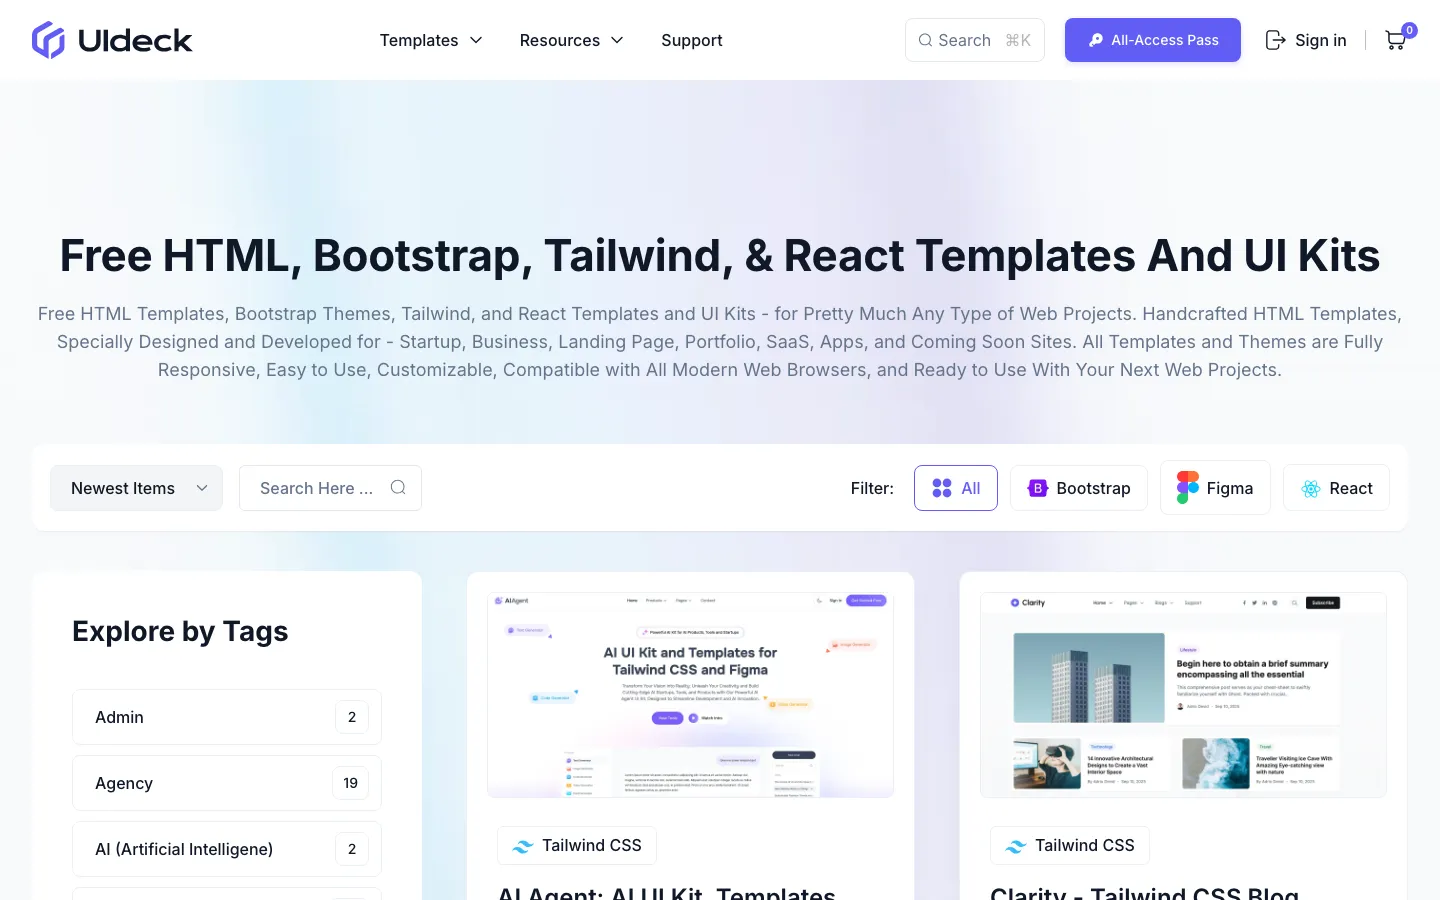Image resolution: width=1440 pixels, height=900 pixels.
Task: Select the Agency tag
Action: tap(227, 783)
